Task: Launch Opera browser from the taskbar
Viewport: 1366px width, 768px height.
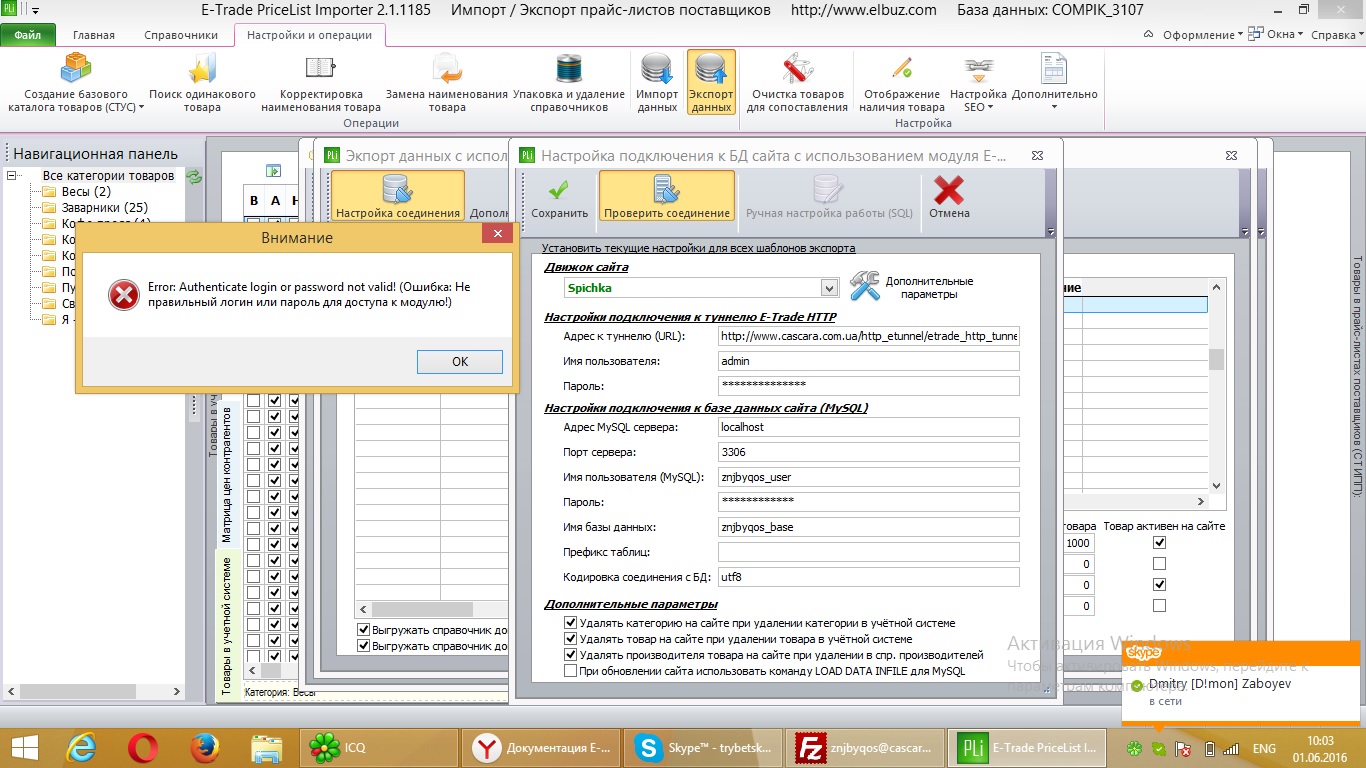Action: click(143, 748)
